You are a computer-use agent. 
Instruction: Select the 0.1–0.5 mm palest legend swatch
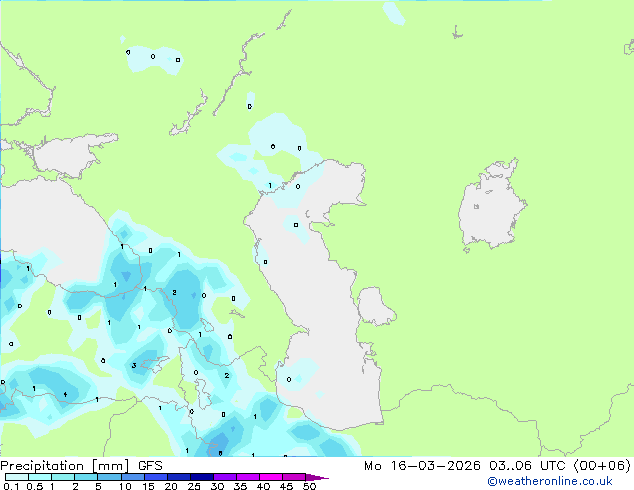tap(17, 477)
